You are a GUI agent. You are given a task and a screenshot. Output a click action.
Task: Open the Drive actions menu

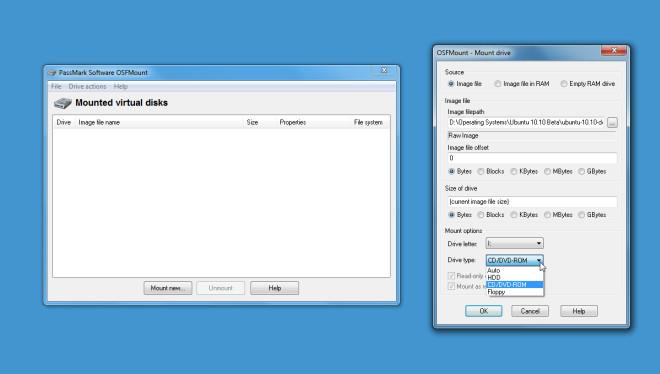(87, 87)
